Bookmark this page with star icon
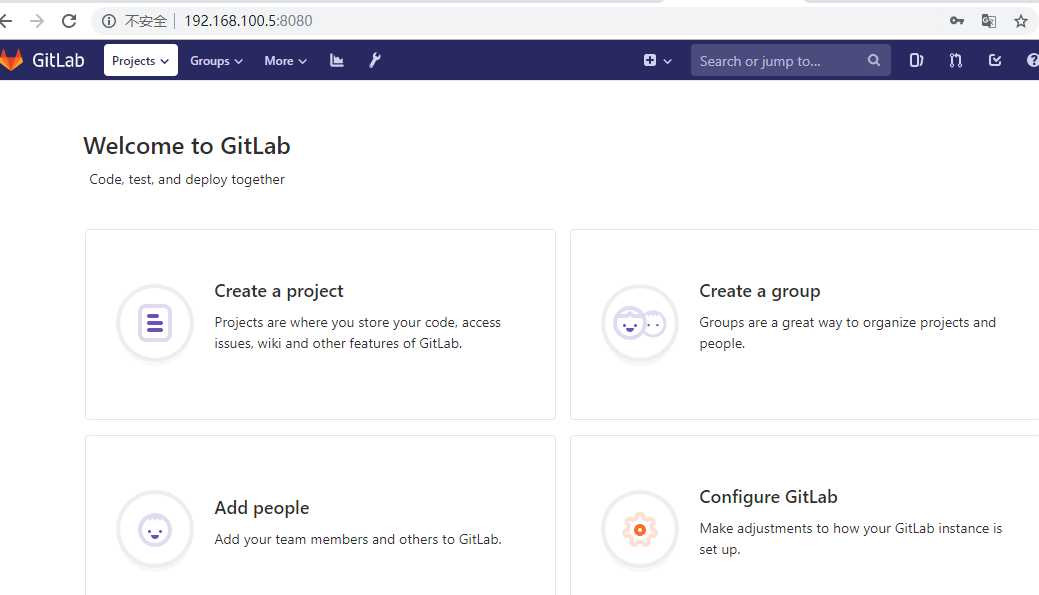The height and width of the screenshot is (595, 1039). 1021,21
